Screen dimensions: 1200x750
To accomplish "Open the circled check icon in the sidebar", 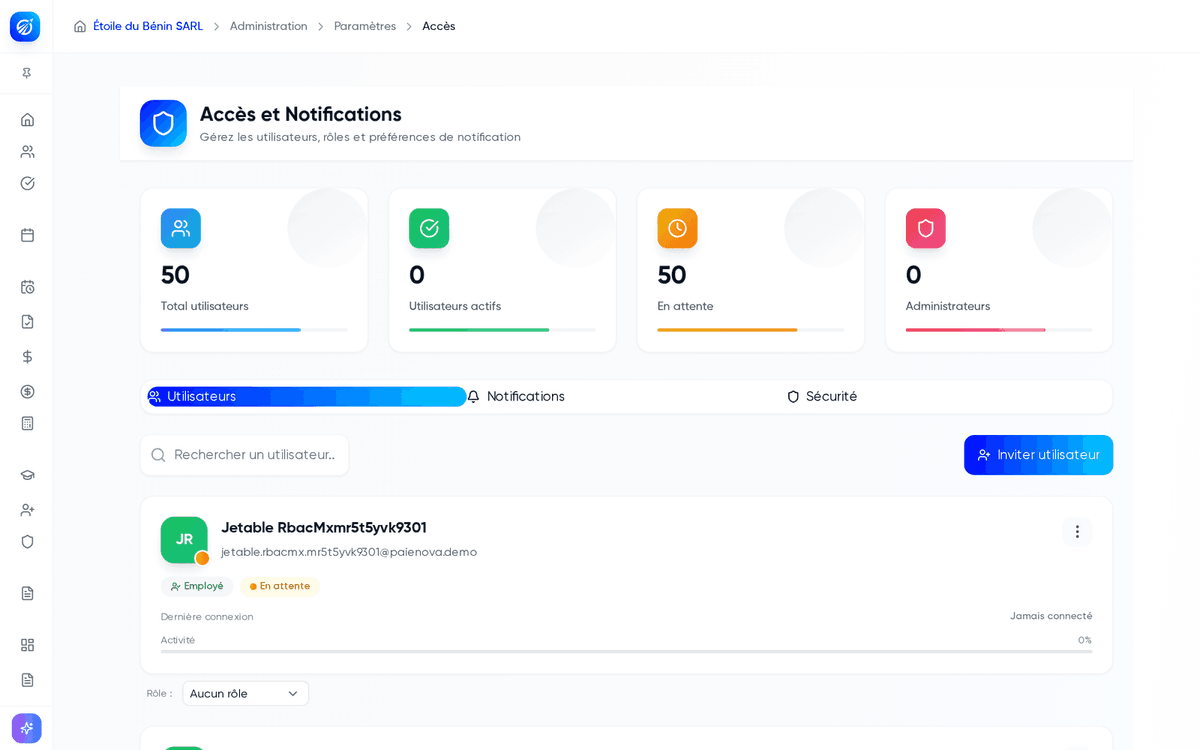I will (27, 183).
